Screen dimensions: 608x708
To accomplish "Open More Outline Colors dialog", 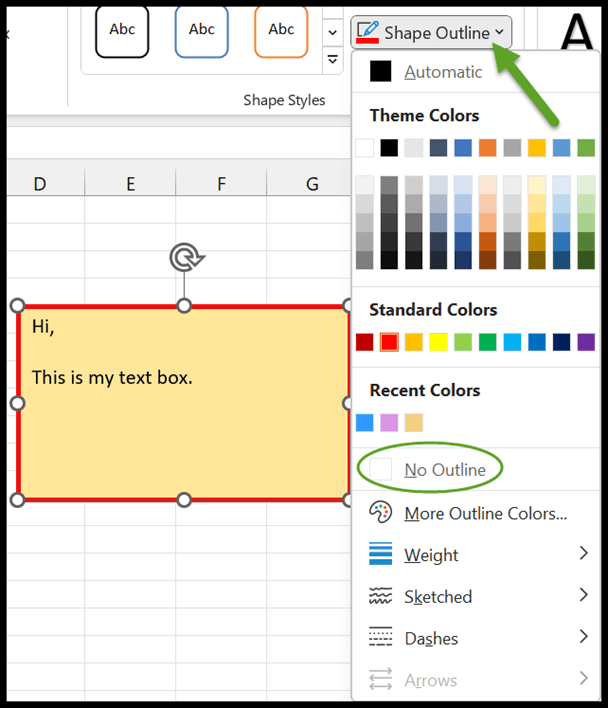I will pyautogui.click(x=475, y=513).
